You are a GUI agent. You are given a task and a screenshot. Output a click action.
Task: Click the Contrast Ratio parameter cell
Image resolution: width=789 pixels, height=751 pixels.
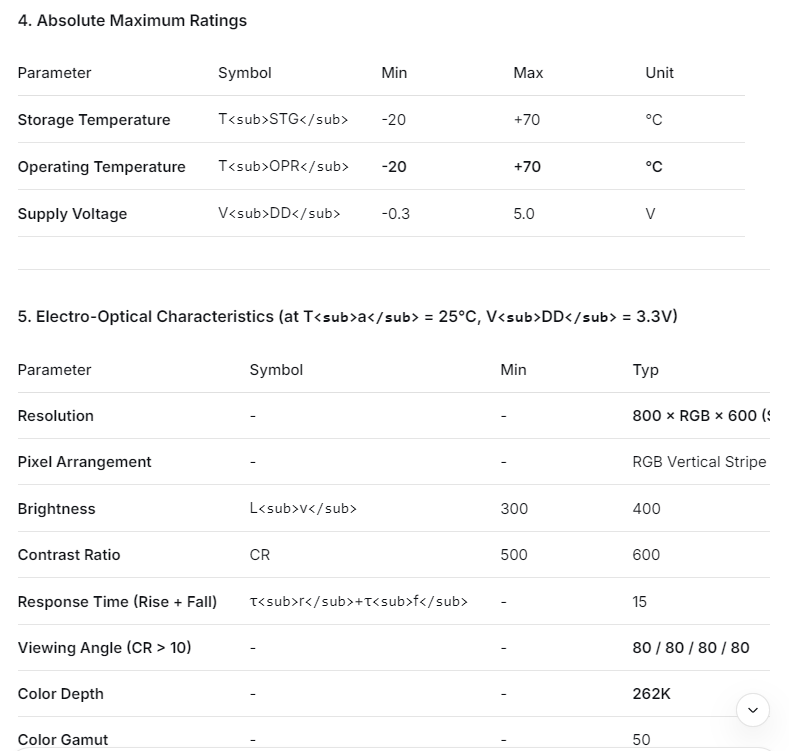click(69, 555)
